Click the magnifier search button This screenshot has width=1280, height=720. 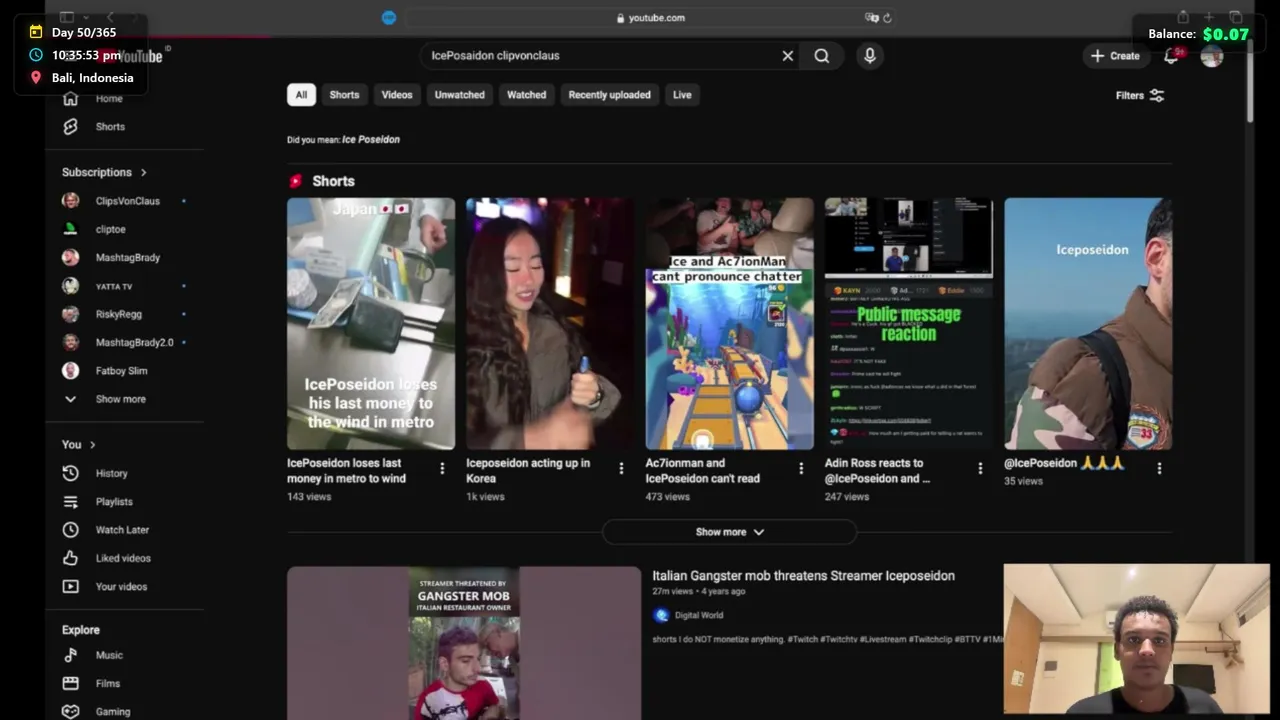[x=822, y=56]
